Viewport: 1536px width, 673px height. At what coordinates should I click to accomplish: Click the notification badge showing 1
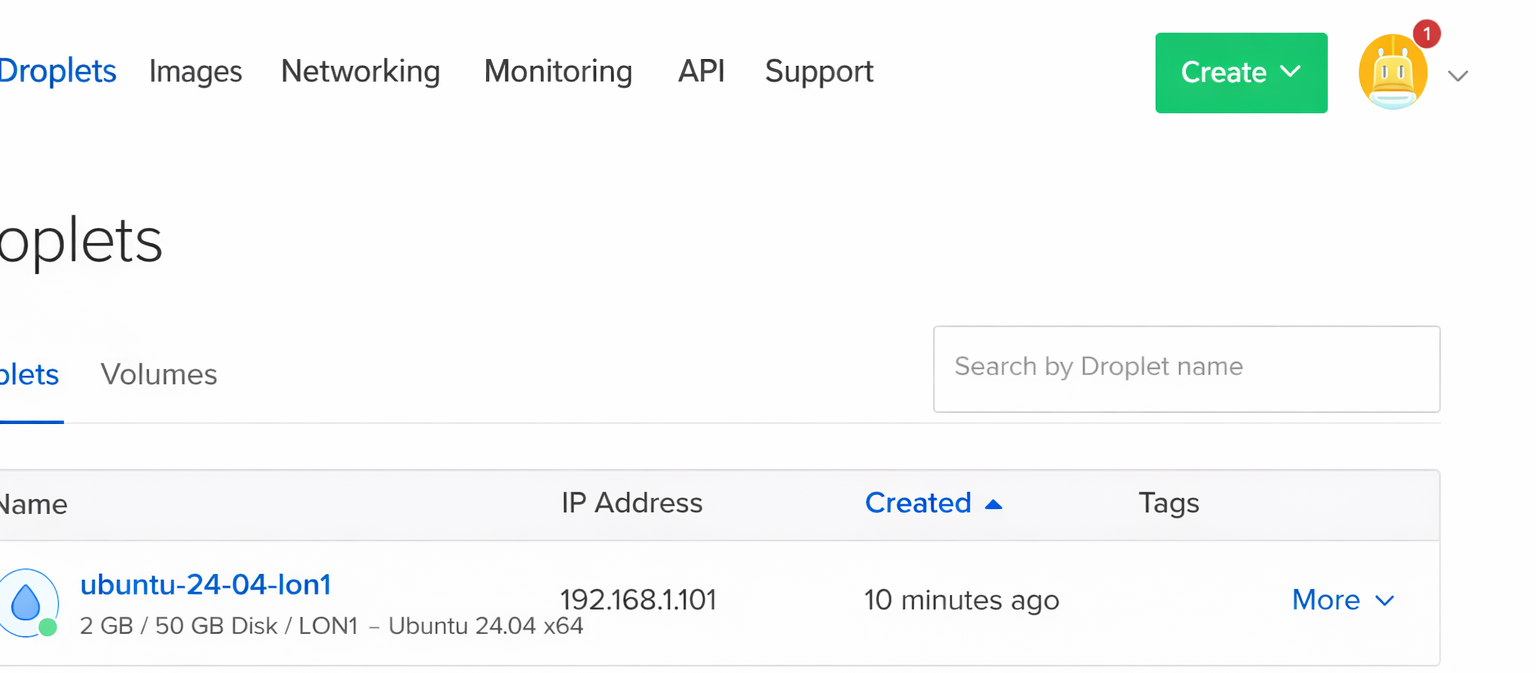(x=1427, y=33)
